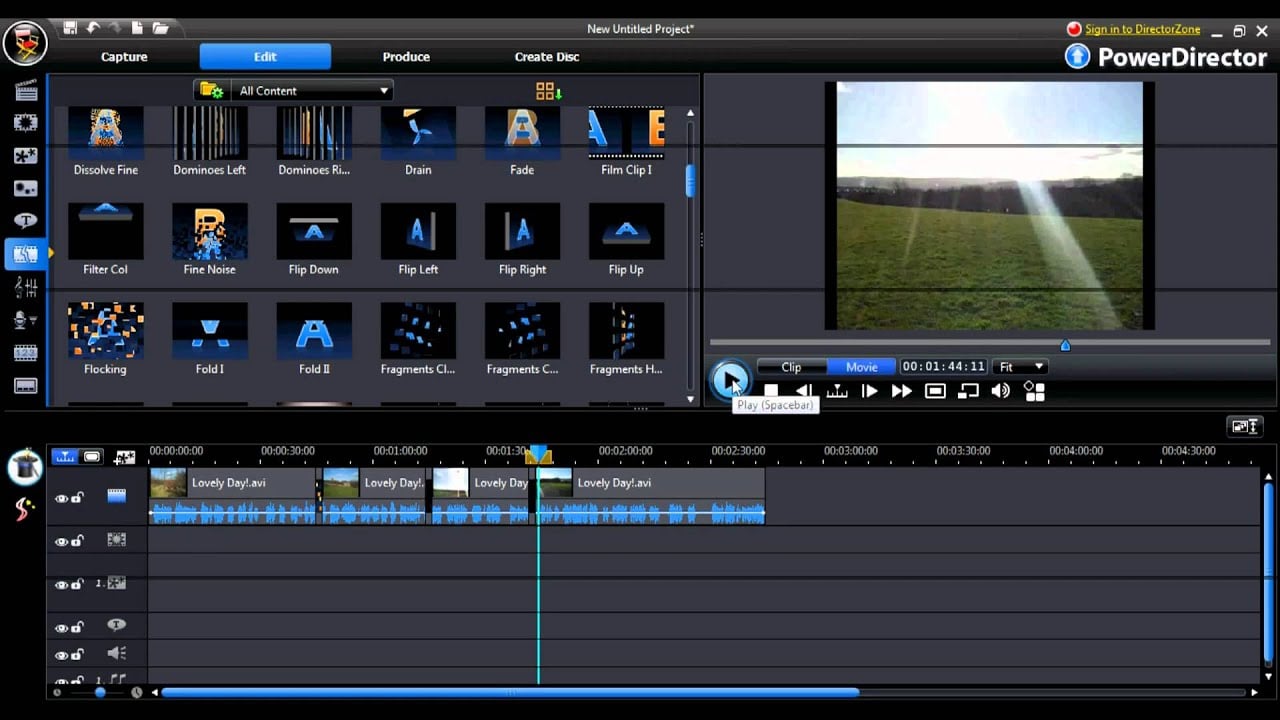Open the Title Room in the sidebar
This screenshot has height=720, width=1280.
point(26,220)
